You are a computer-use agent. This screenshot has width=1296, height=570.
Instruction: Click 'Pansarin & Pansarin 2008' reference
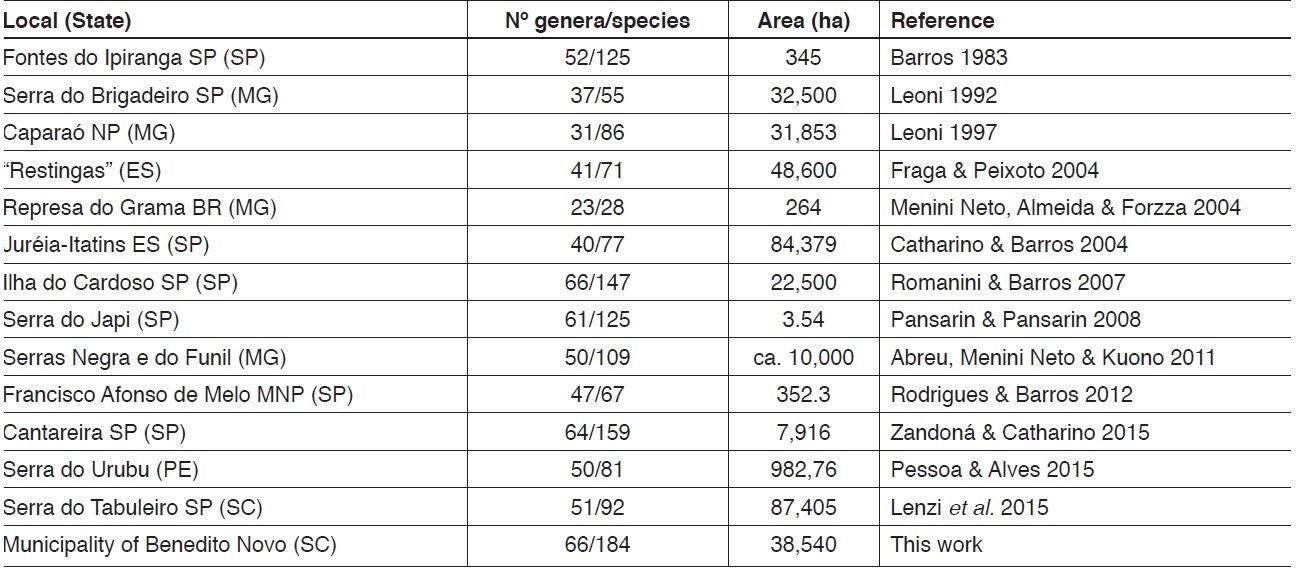(1015, 320)
